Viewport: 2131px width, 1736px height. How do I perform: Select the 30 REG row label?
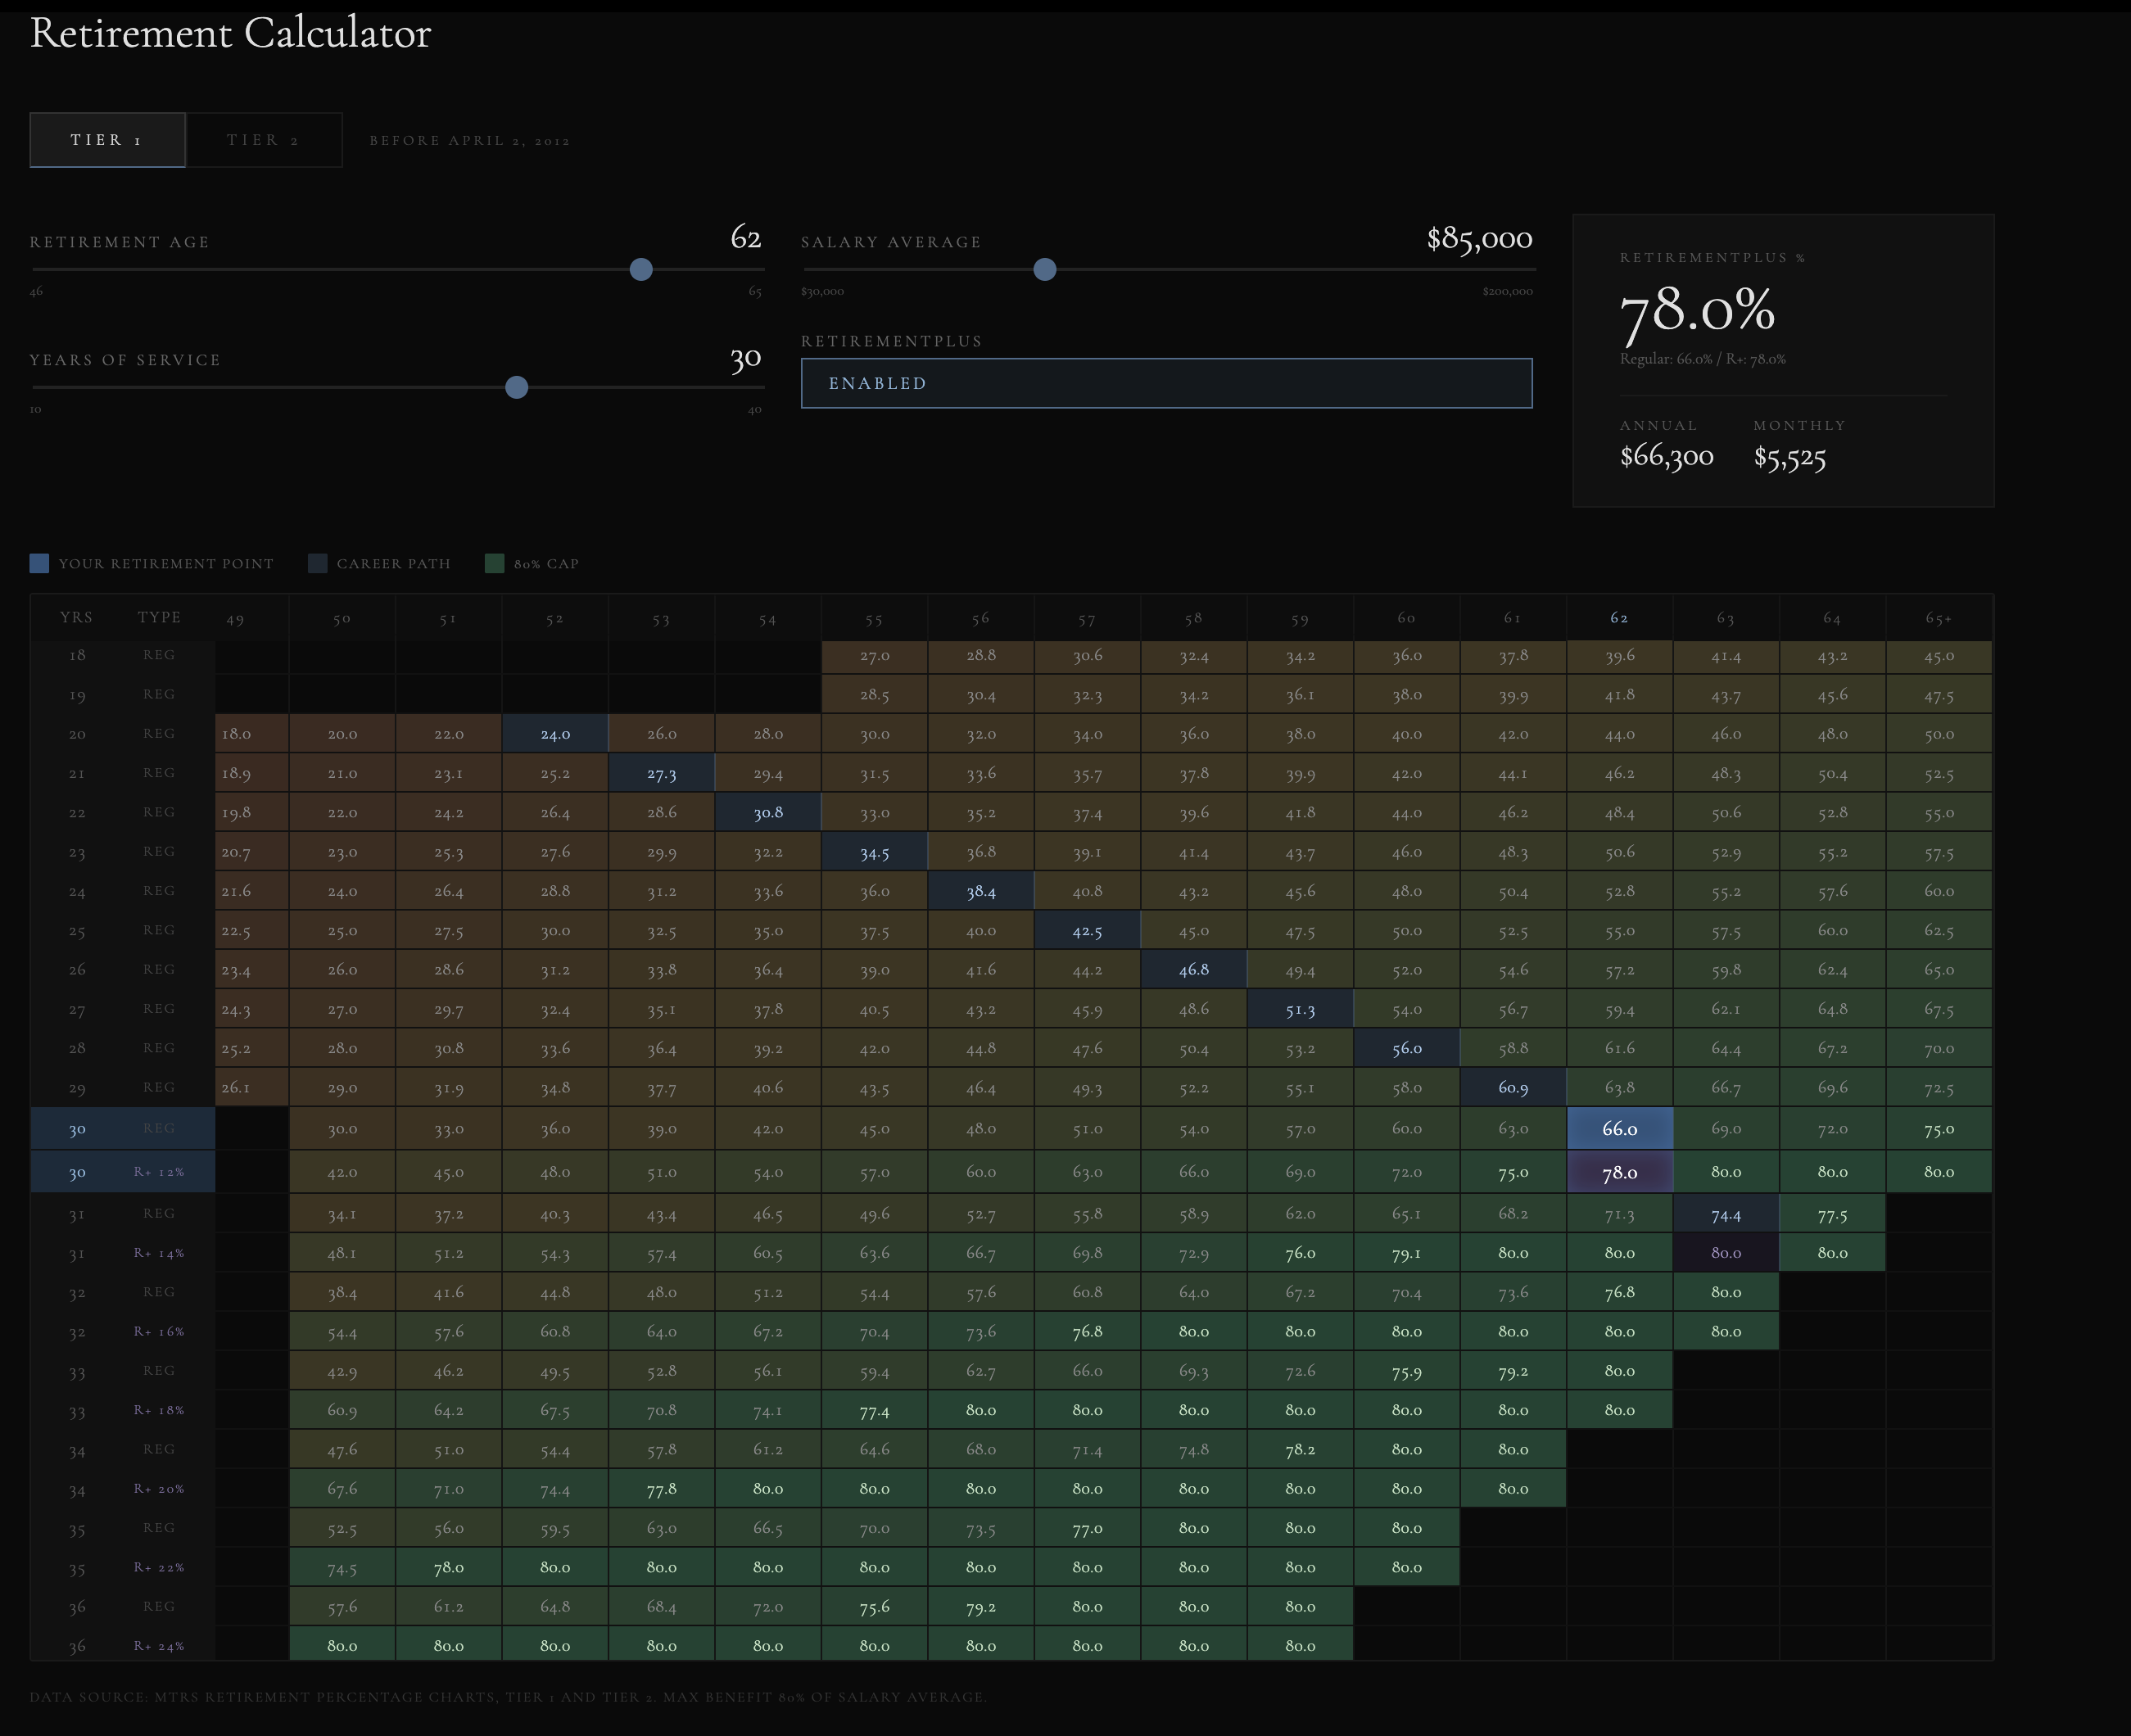point(122,1128)
